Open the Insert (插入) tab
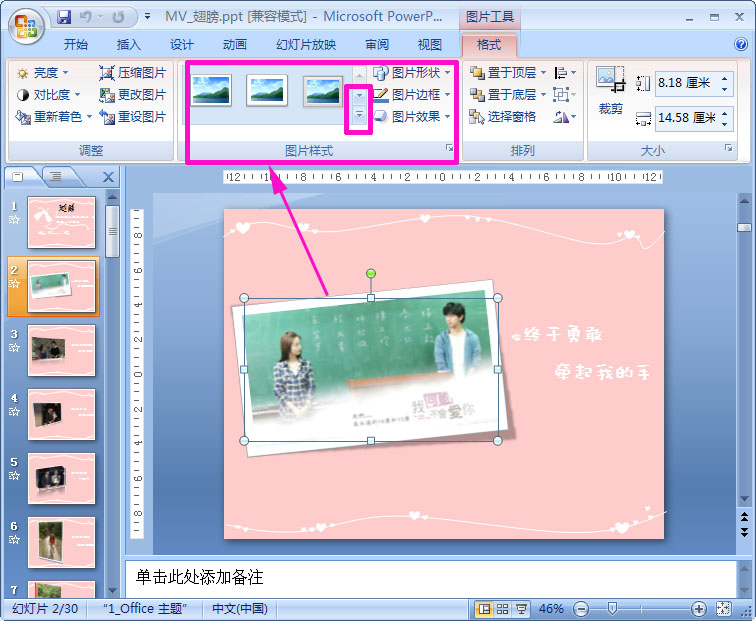This screenshot has height=621, width=756. point(128,44)
